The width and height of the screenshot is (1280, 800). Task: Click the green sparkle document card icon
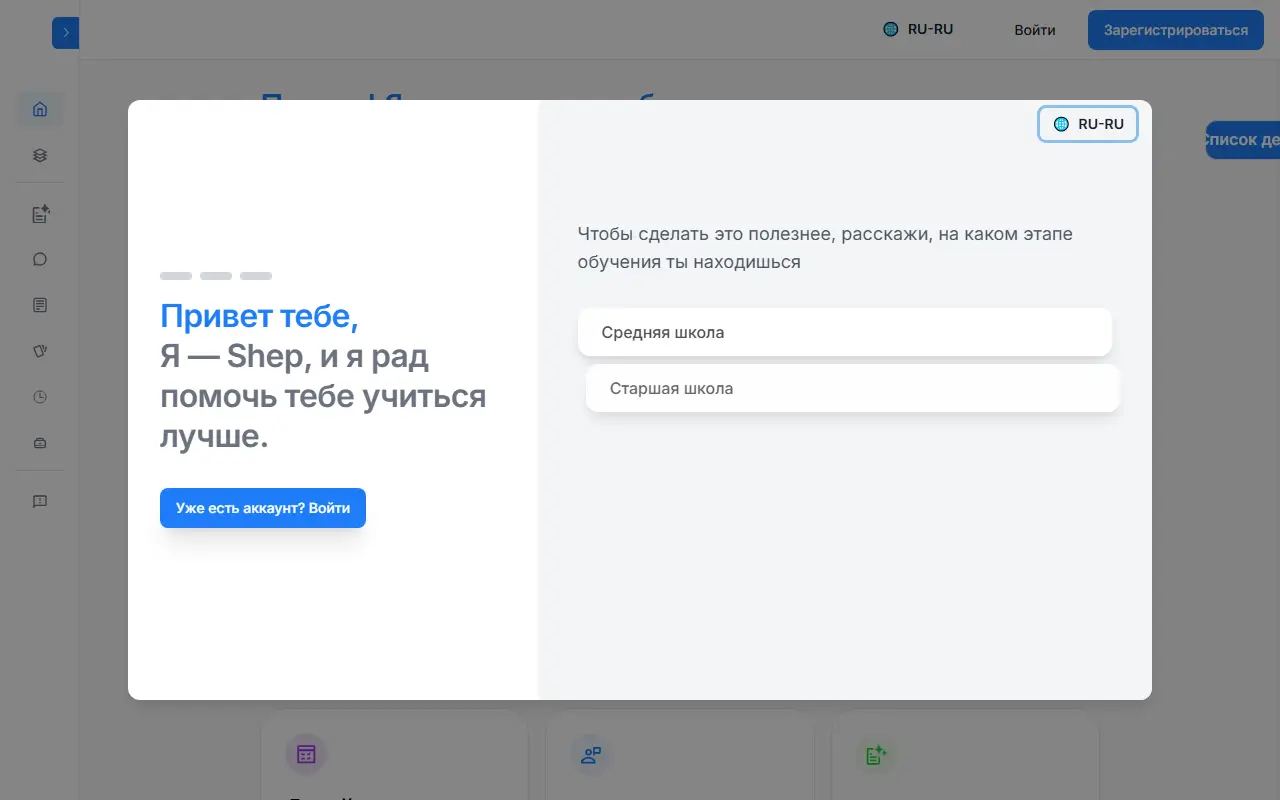click(876, 755)
